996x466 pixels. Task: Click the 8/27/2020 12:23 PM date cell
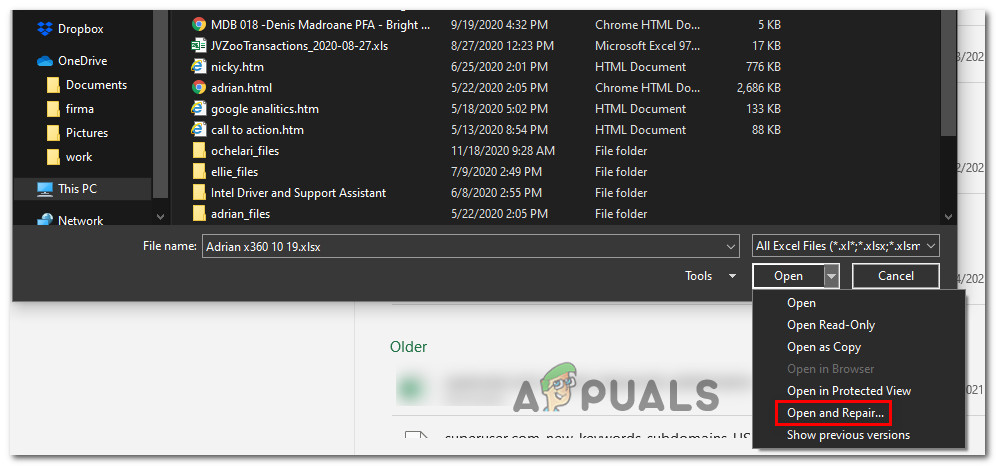(502, 46)
